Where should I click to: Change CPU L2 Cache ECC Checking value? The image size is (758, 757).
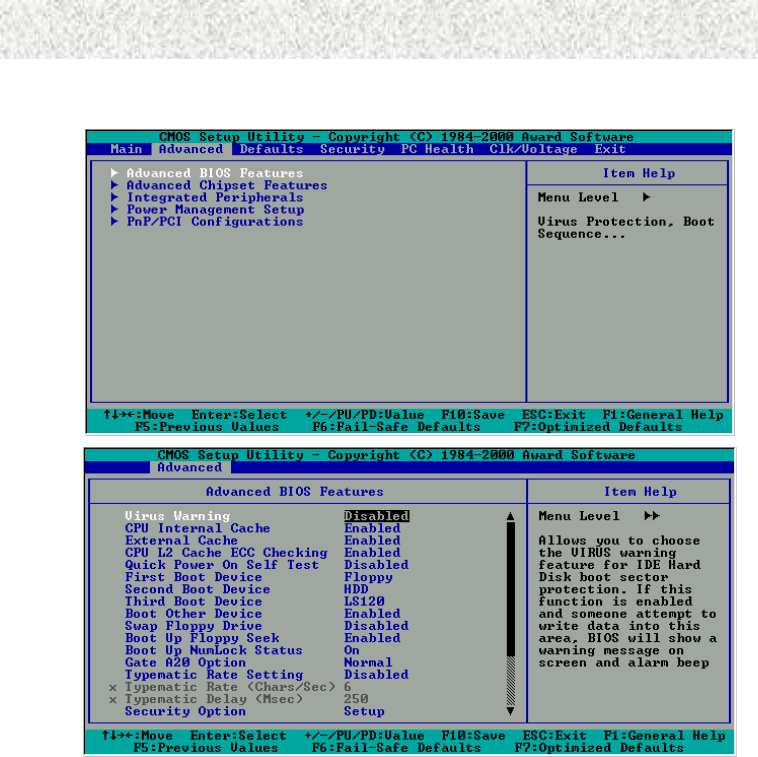click(372, 553)
